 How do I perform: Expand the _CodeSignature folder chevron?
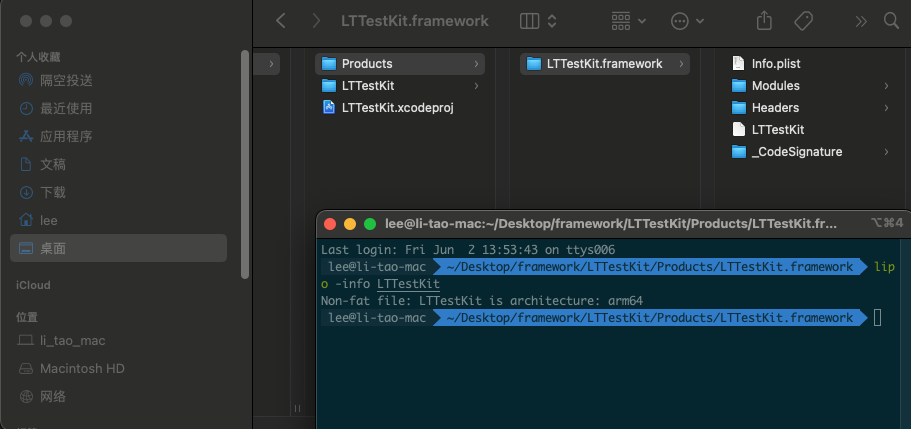[x=886, y=152]
